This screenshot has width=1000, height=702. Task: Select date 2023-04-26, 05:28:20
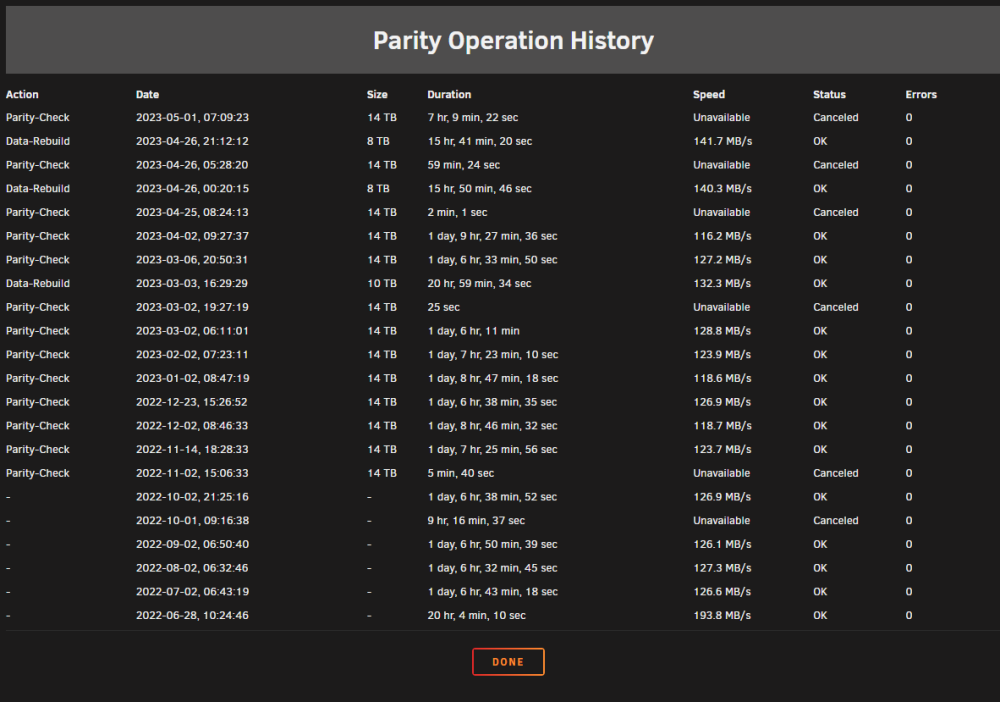[x=192, y=165]
